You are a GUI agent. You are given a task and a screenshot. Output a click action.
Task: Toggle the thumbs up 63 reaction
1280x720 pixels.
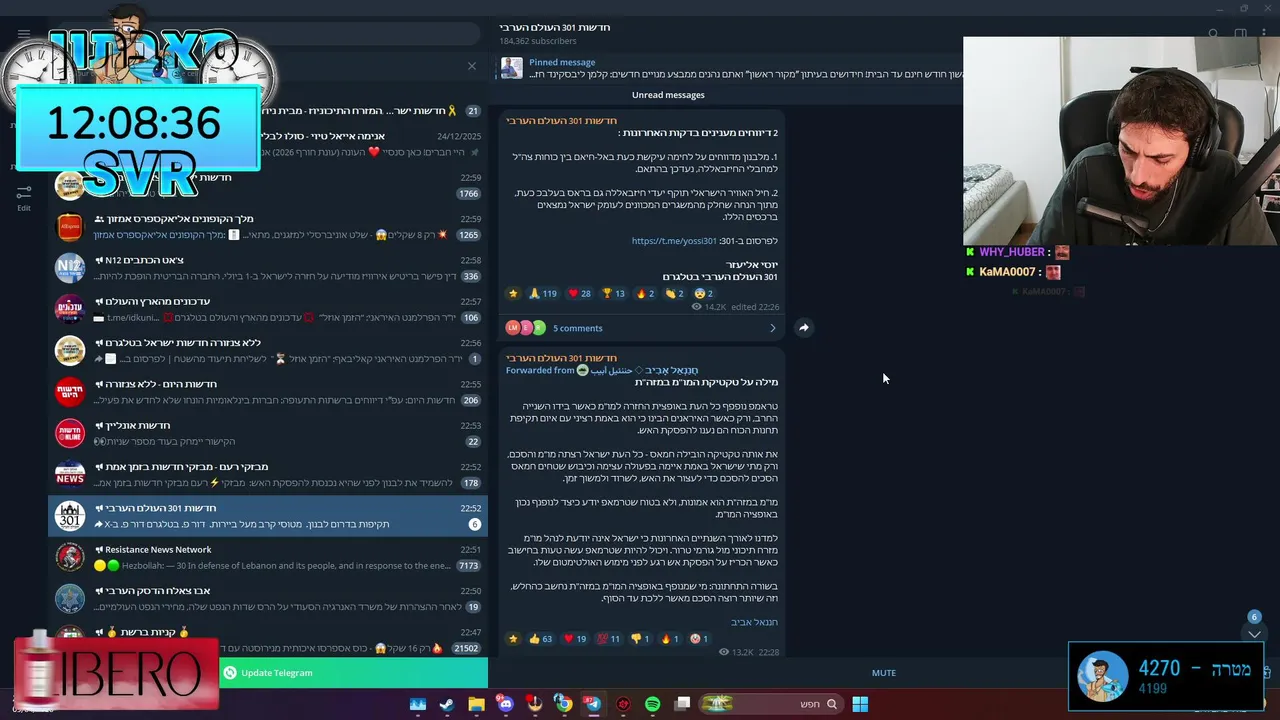(x=540, y=638)
